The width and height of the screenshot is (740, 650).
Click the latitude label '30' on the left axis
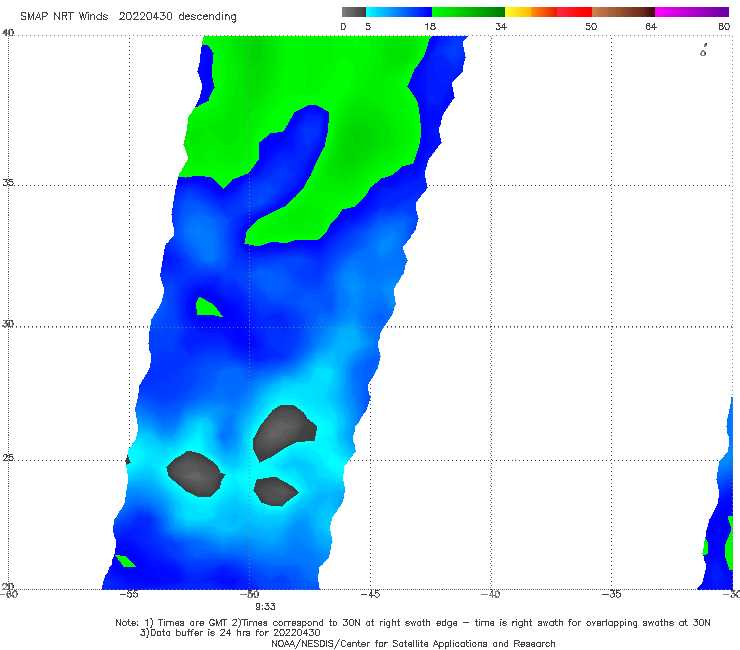(8, 324)
